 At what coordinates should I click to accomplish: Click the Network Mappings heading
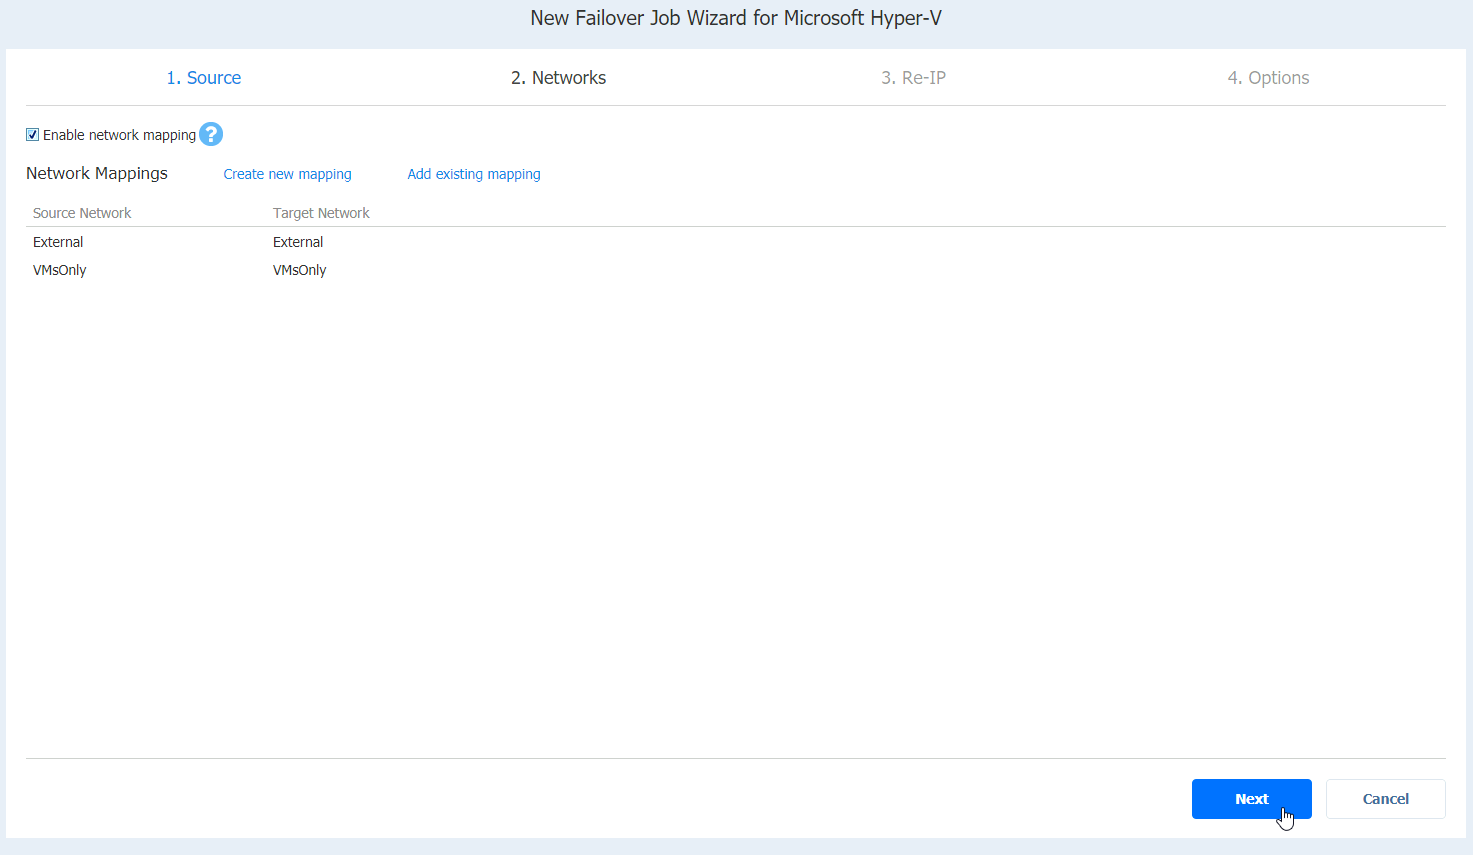[x=97, y=173]
